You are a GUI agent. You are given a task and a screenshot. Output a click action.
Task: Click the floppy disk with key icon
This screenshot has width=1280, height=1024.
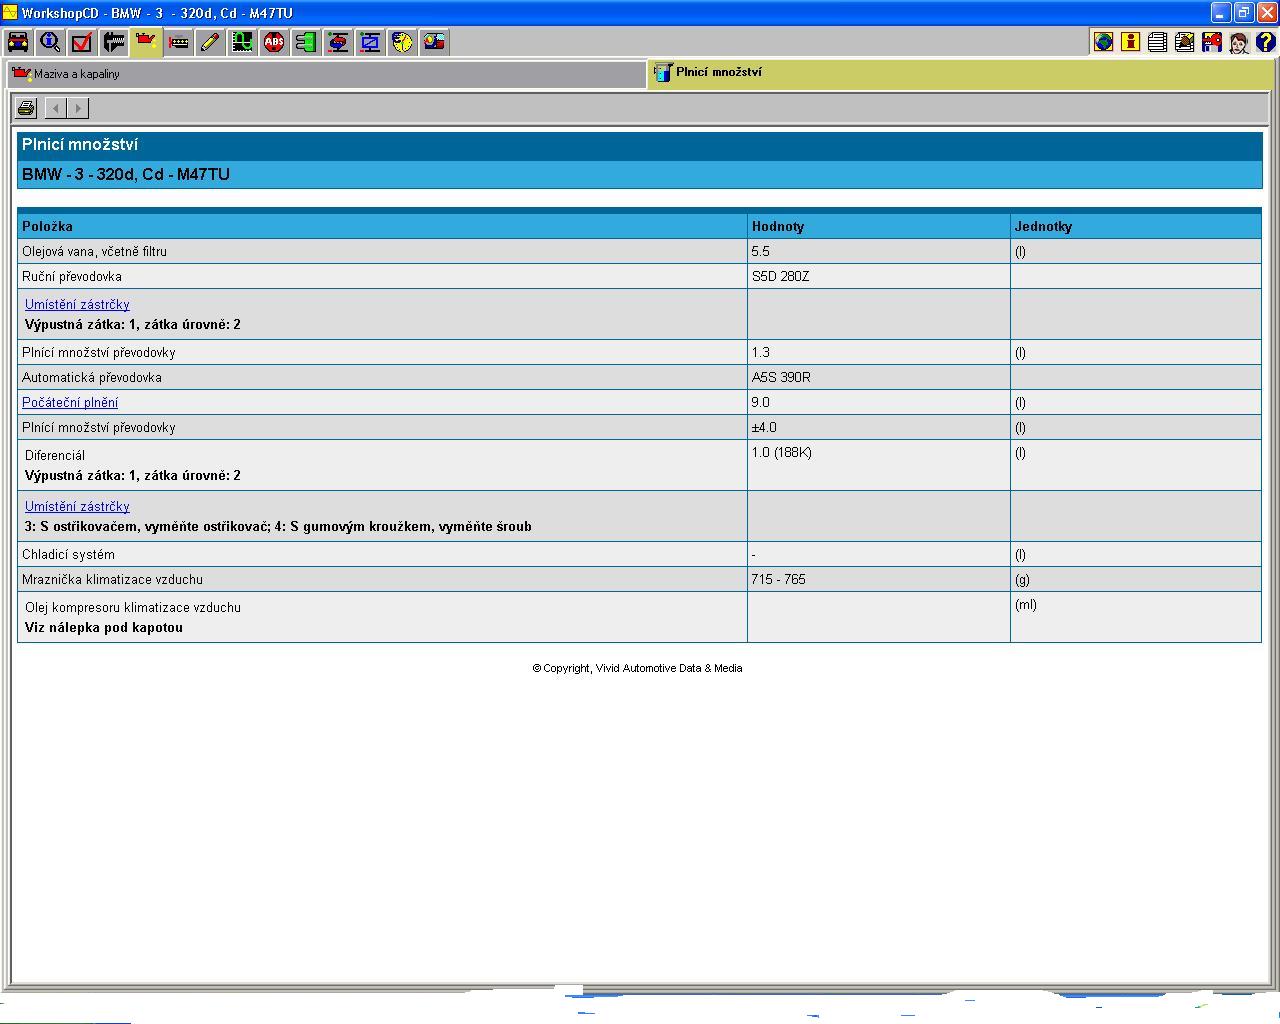[x=1211, y=42]
